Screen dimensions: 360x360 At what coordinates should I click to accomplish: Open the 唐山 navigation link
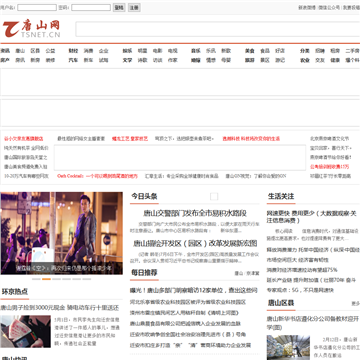pyautogui.click(x=20, y=51)
